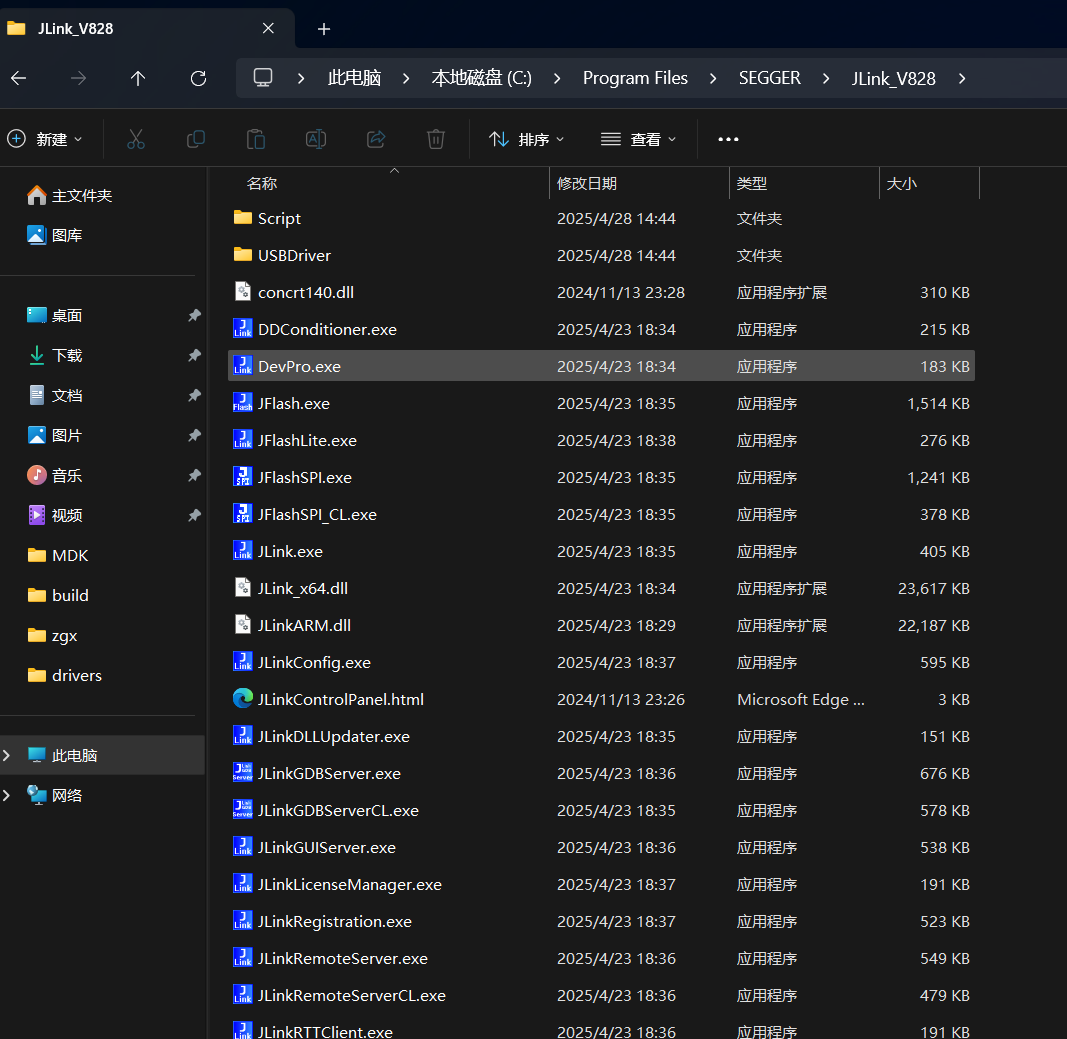Expand the 此电脑 tree node chevron
This screenshot has height=1039, width=1067.
point(7,755)
